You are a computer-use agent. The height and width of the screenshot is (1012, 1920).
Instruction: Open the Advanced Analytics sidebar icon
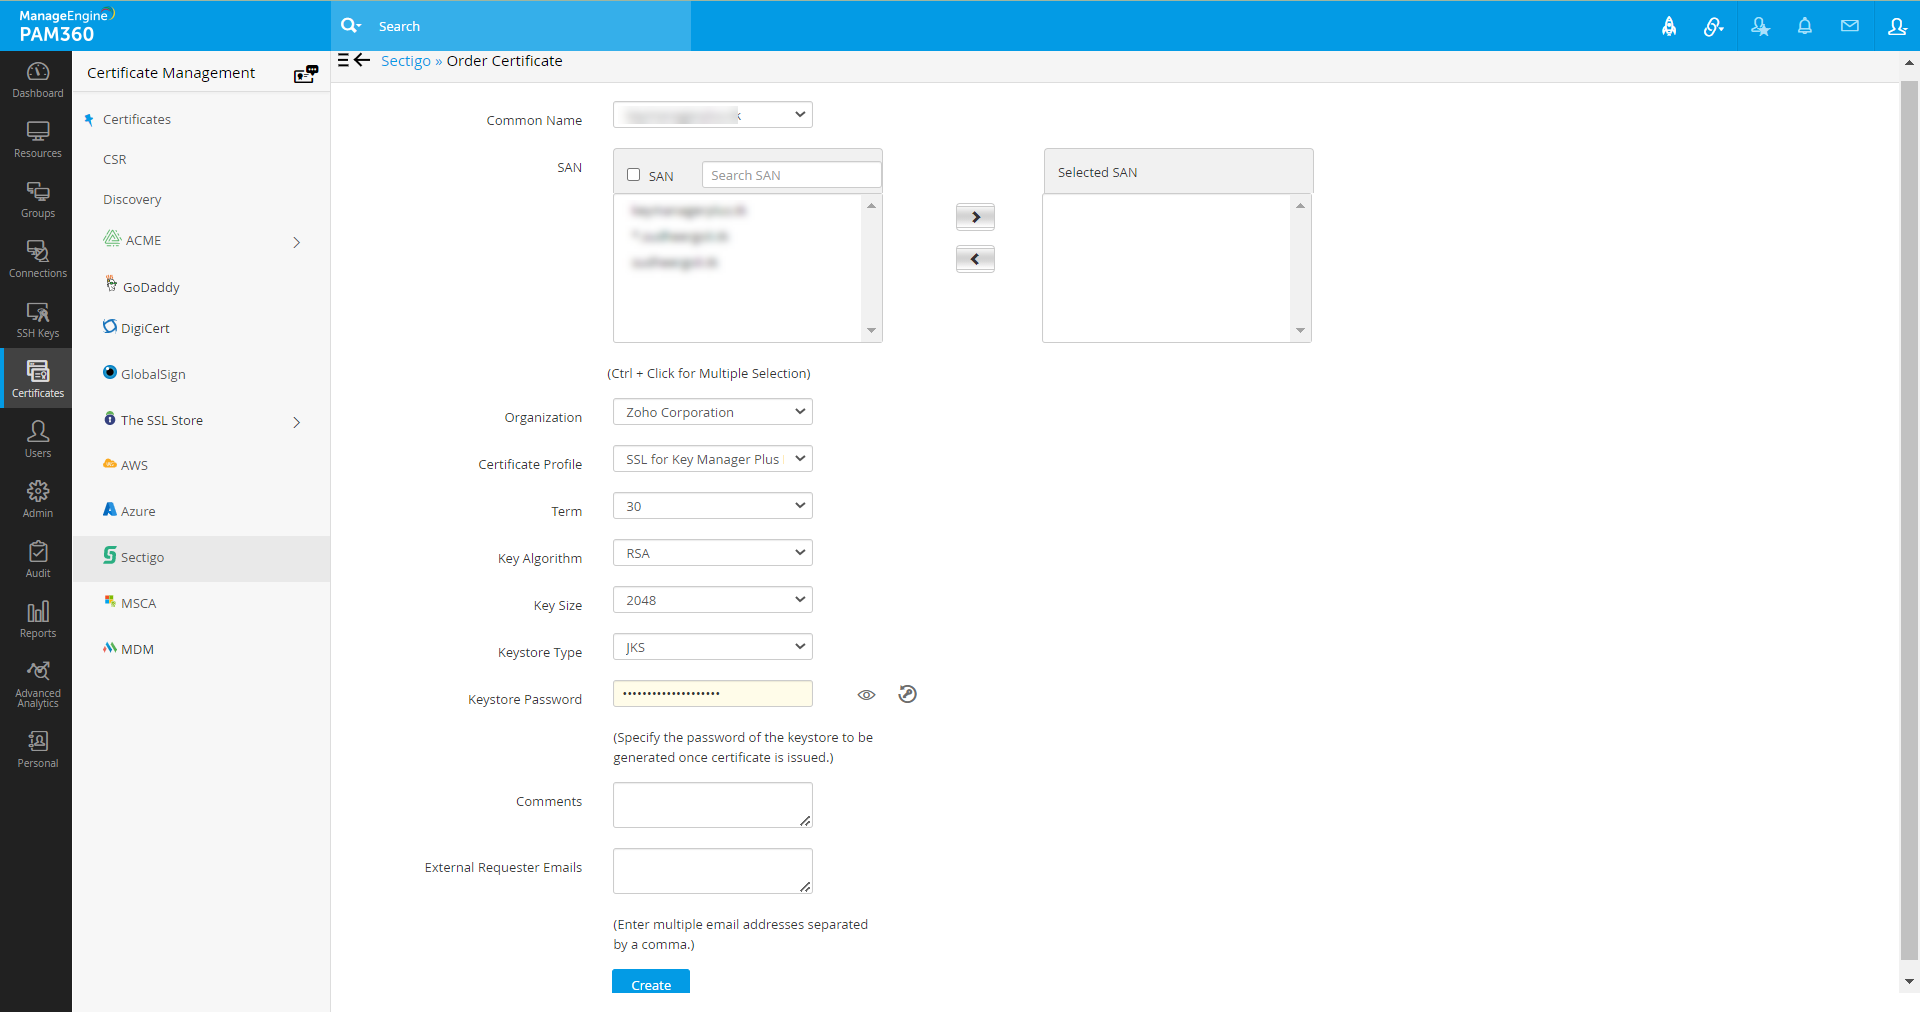click(37, 684)
